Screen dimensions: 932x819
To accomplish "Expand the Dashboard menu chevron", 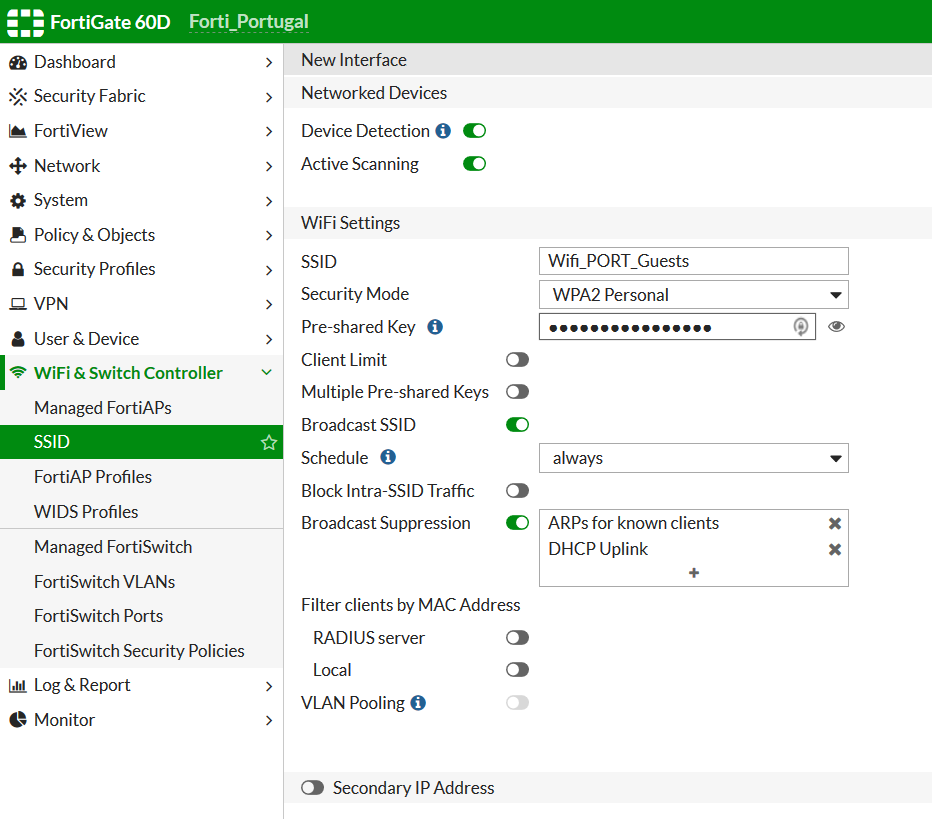I will (269, 62).
